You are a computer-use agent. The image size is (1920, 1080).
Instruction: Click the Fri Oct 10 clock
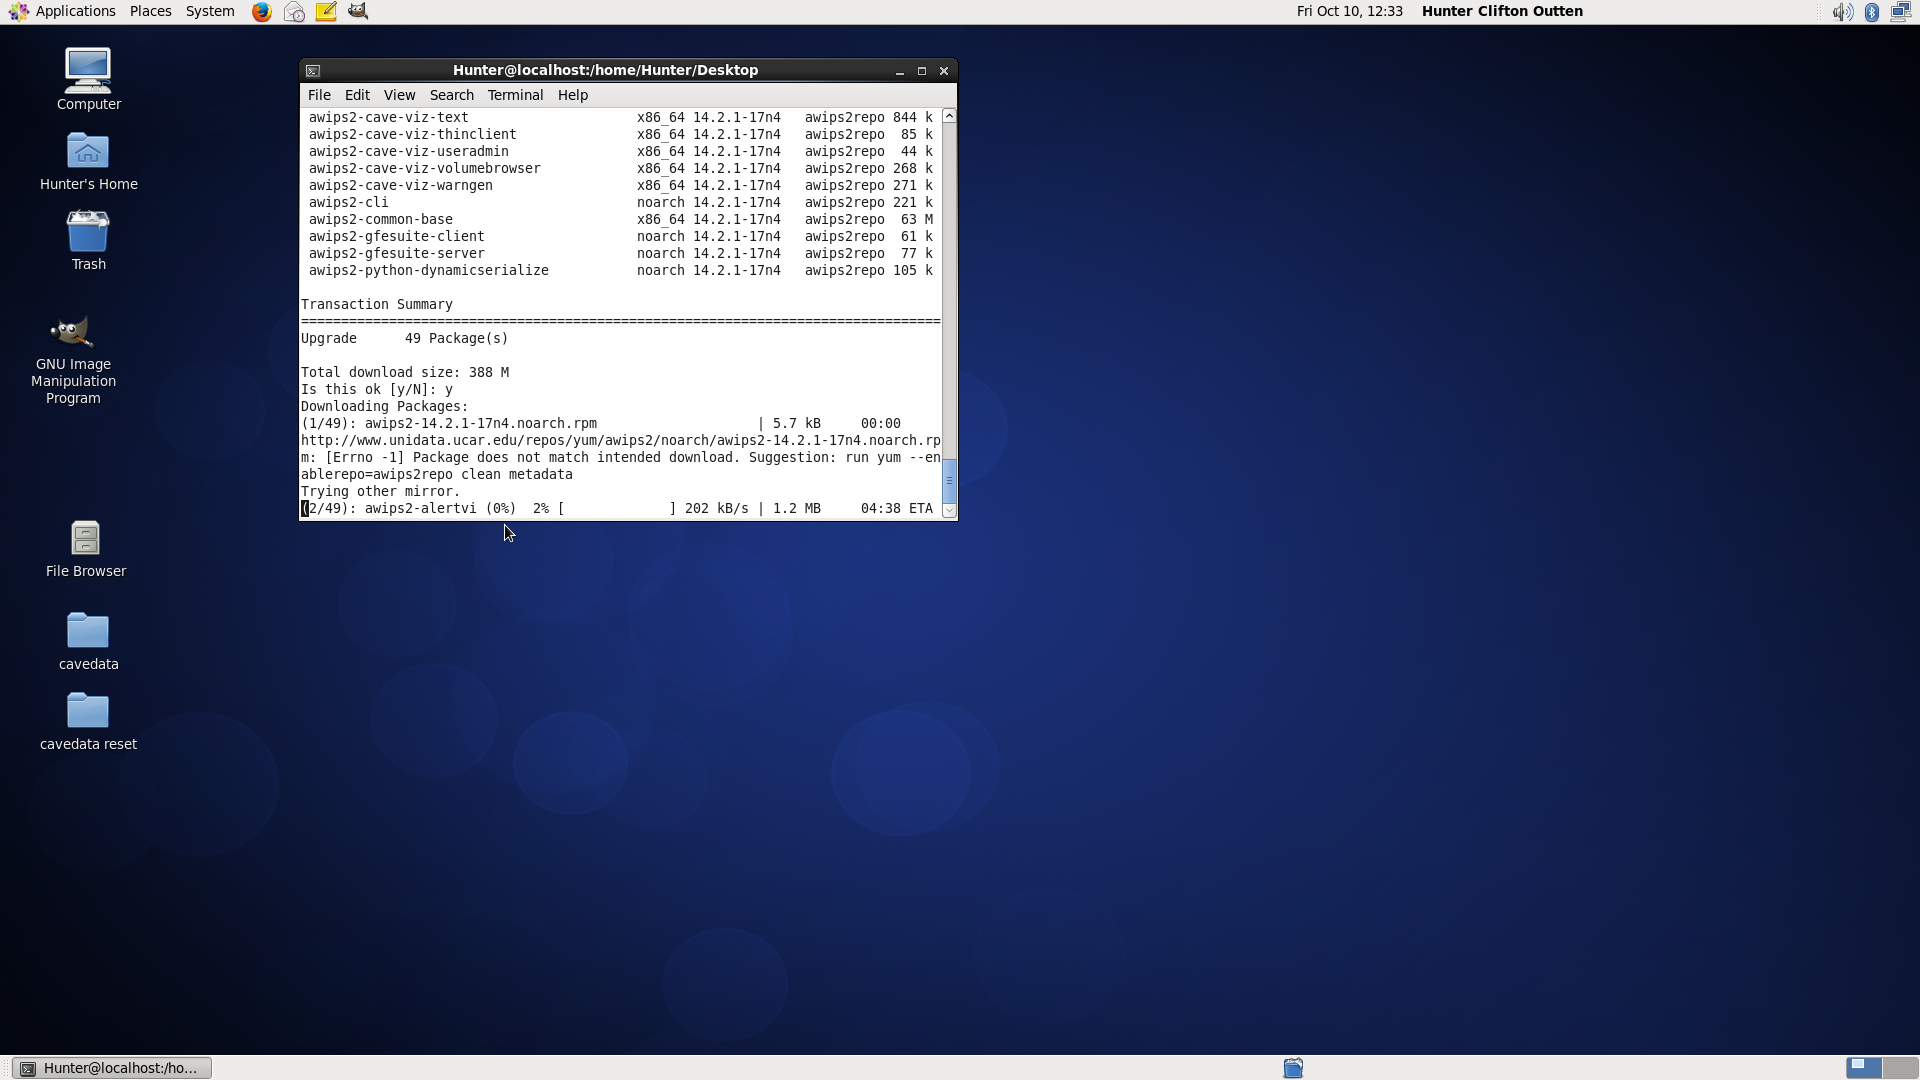pyautogui.click(x=1349, y=12)
